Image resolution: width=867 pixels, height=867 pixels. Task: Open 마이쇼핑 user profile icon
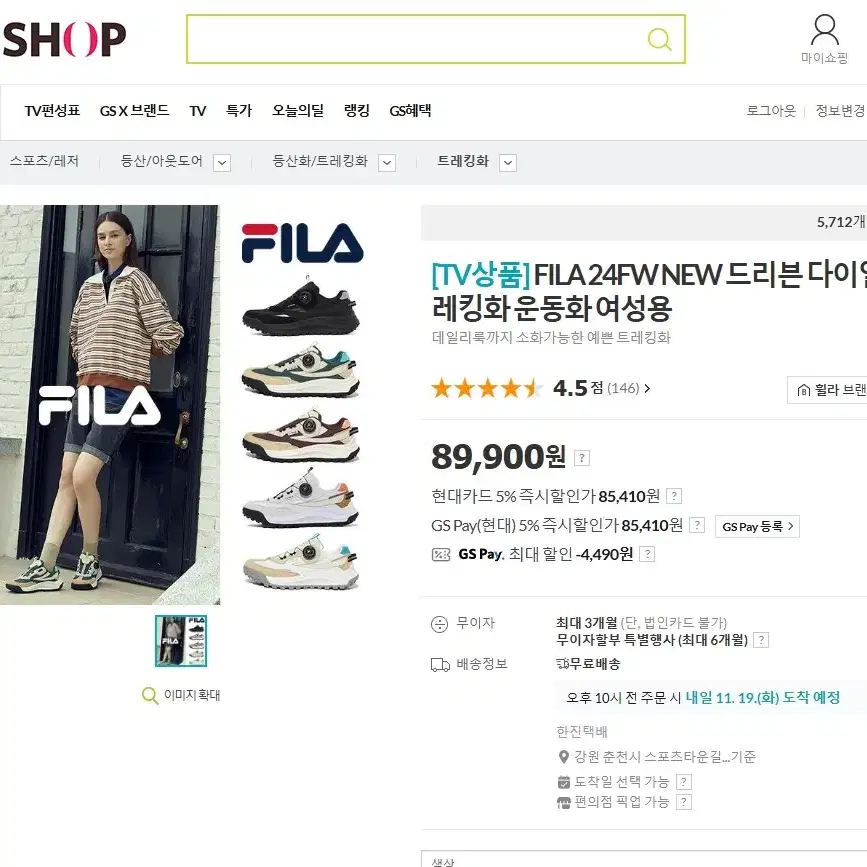(x=824, y=30)
